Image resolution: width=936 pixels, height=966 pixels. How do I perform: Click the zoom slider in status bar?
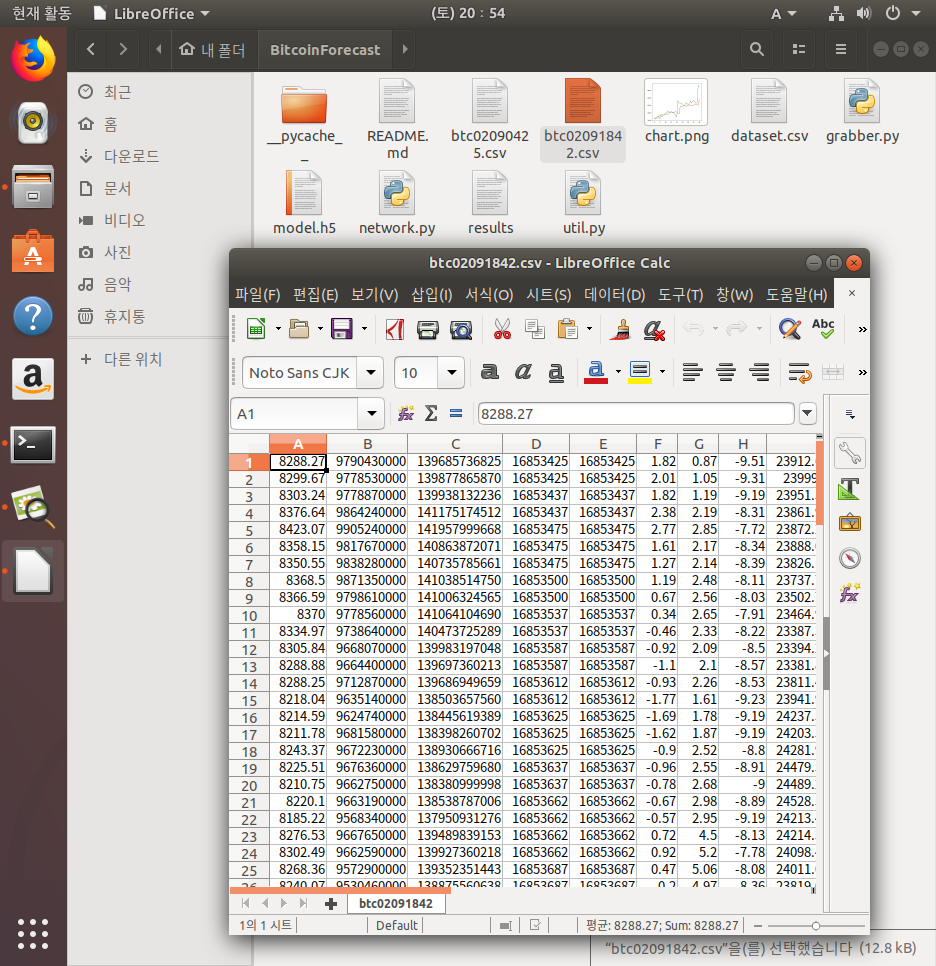[x=816, y=926]
